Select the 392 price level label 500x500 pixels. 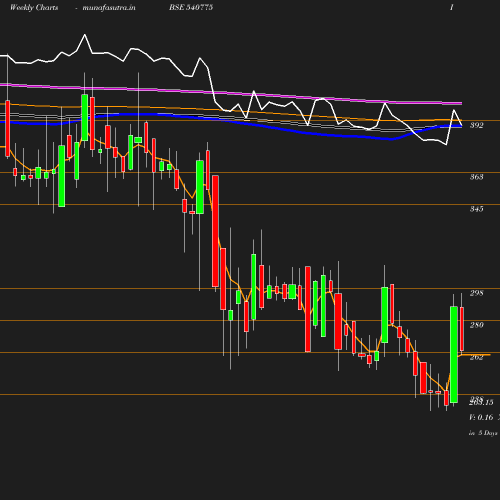coord(476,125)
